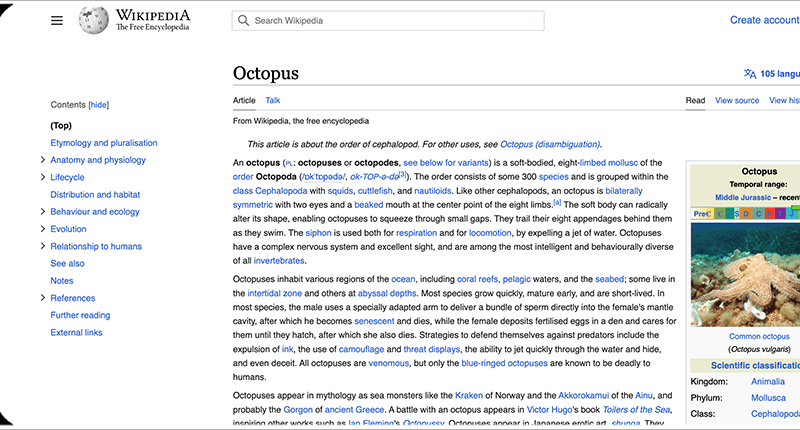Expand the Behaviour and ecology section
The width and height of the screenshot is (800, 430).
42,212
